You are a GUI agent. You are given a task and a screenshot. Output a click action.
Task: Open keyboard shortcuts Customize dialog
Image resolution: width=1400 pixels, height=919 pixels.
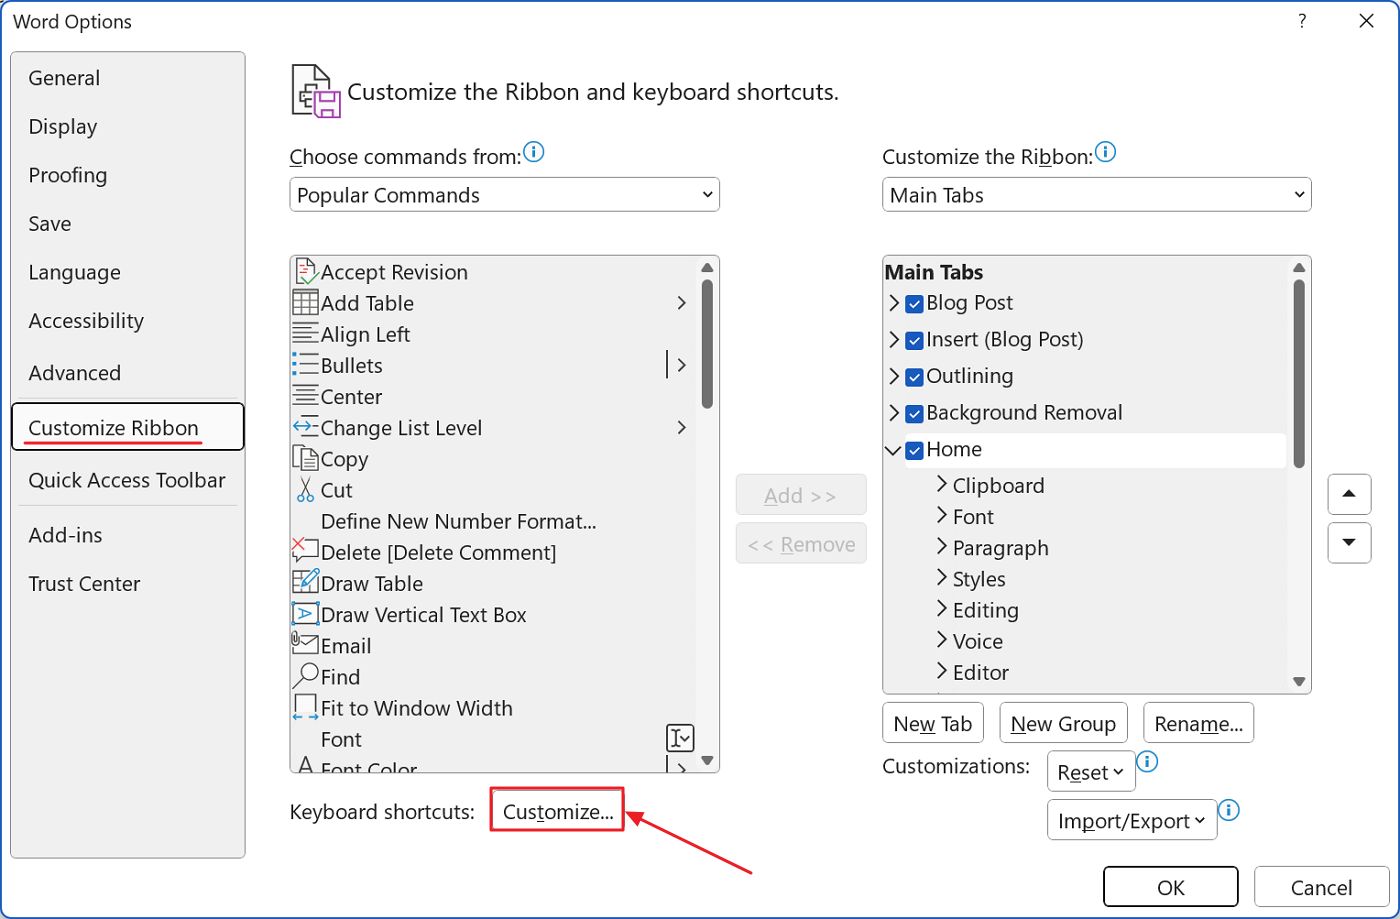[x=557, y=811]
